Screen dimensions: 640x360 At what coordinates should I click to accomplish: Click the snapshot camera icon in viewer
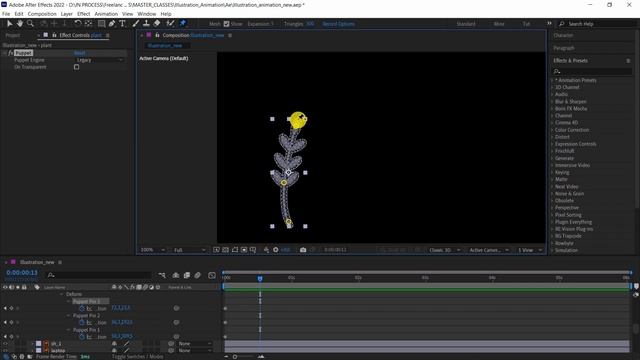point(303,250)
